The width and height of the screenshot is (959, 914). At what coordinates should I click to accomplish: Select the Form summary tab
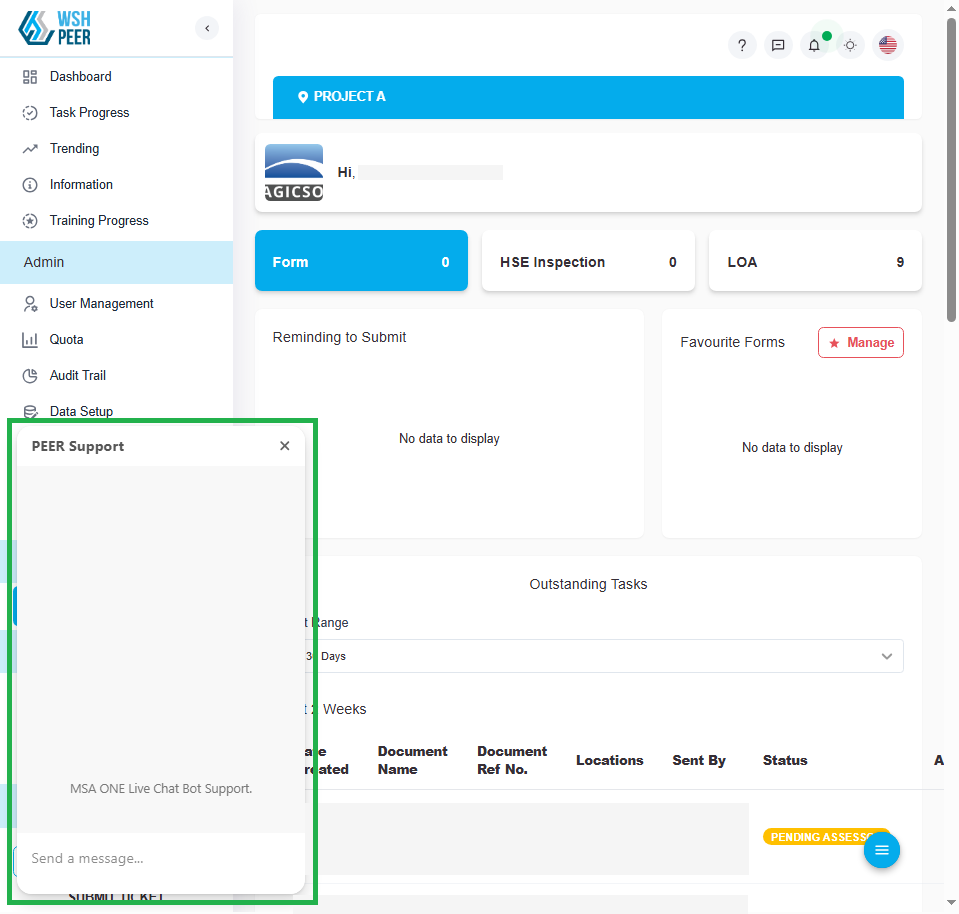click(x=361, y=262)
